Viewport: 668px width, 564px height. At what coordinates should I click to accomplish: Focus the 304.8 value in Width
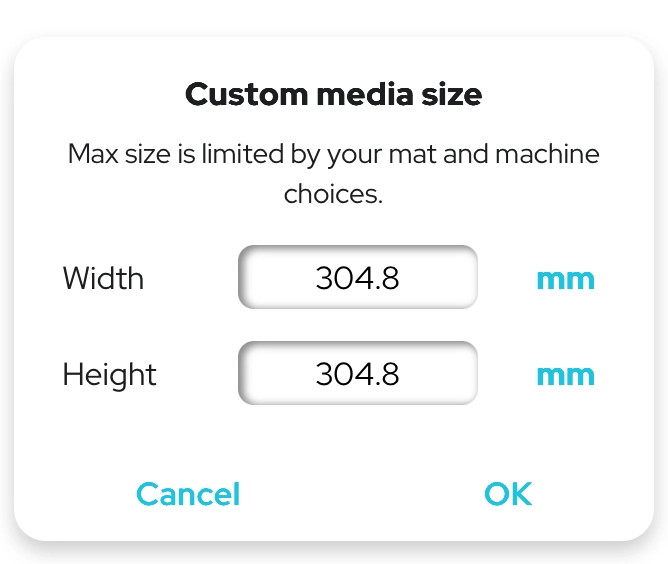coord(357,278)
